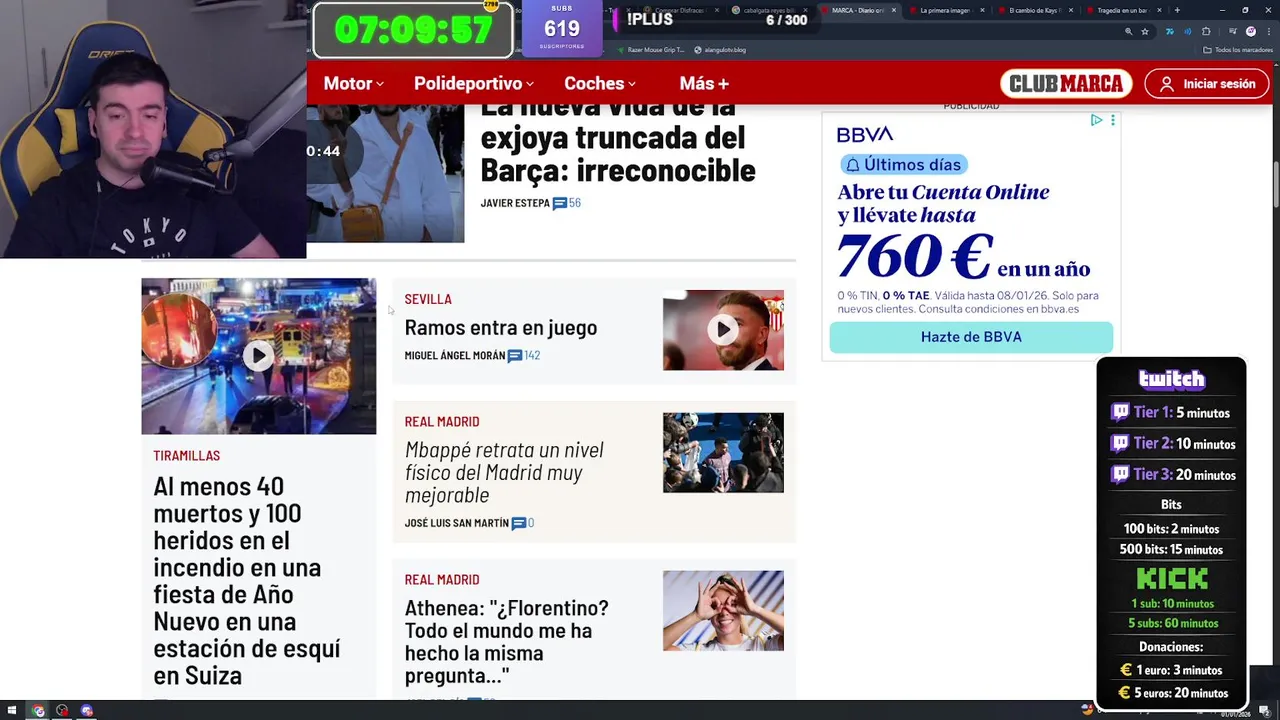1280x720 pixels.
Task: Open Chrome from the Windows taskbar
Action: point(38,711)
